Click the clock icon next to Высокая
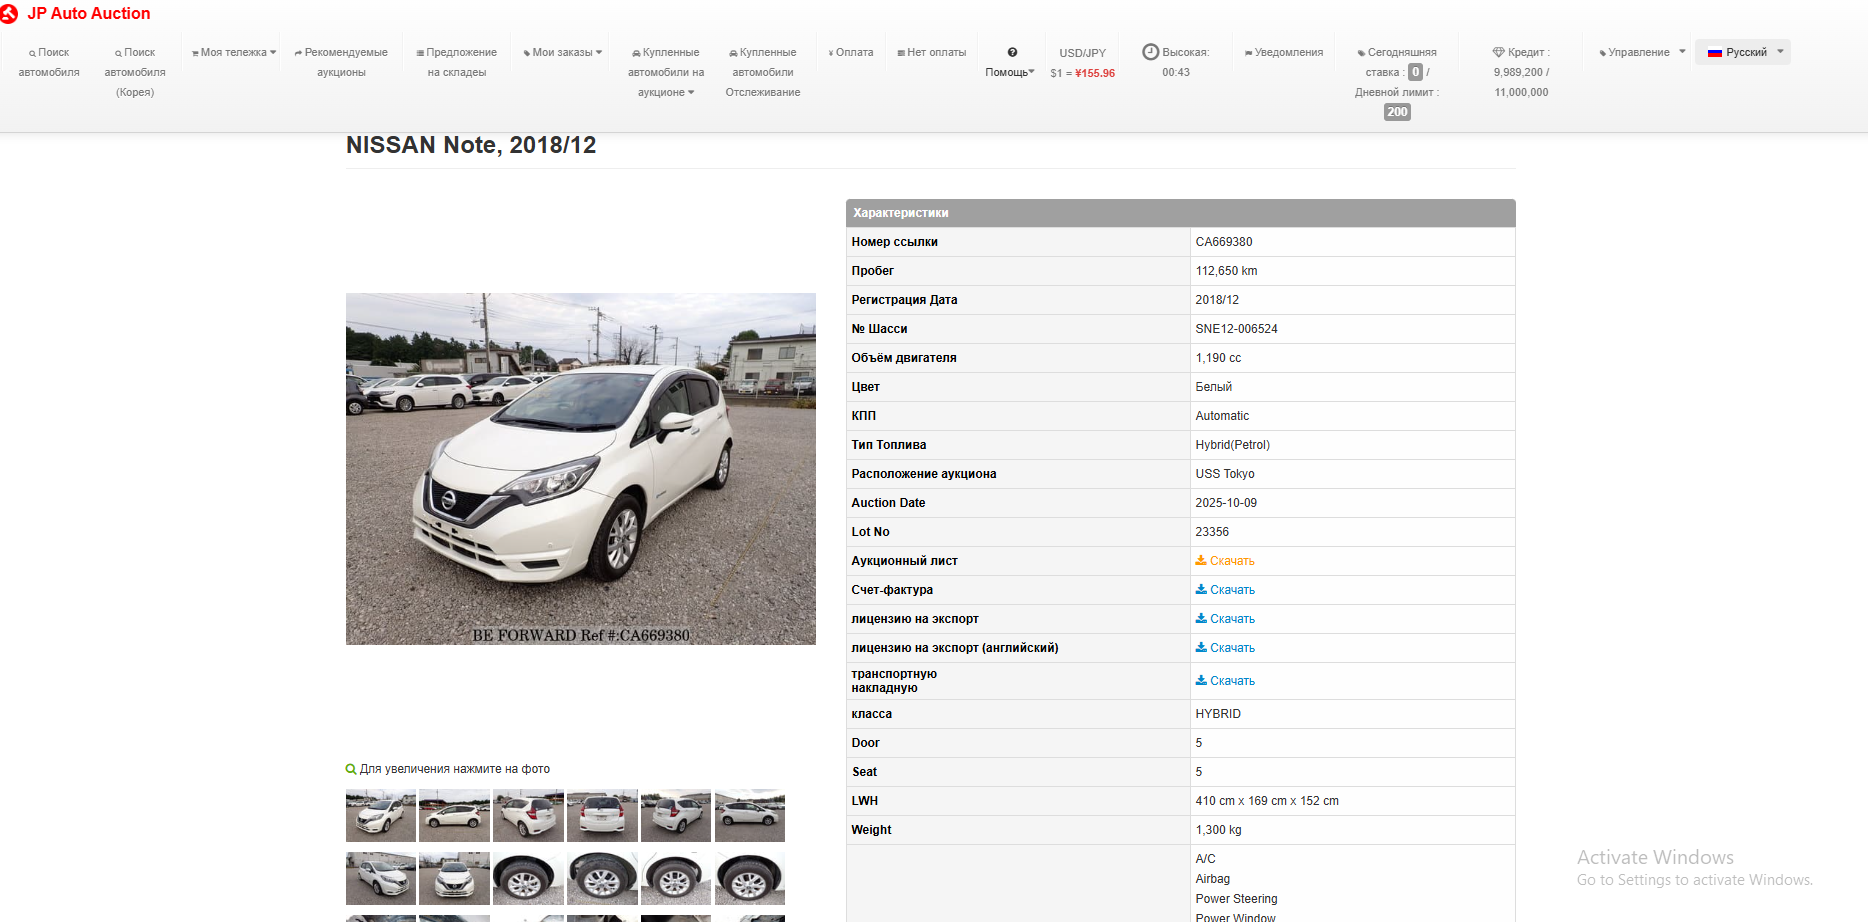 [1151, 52]
